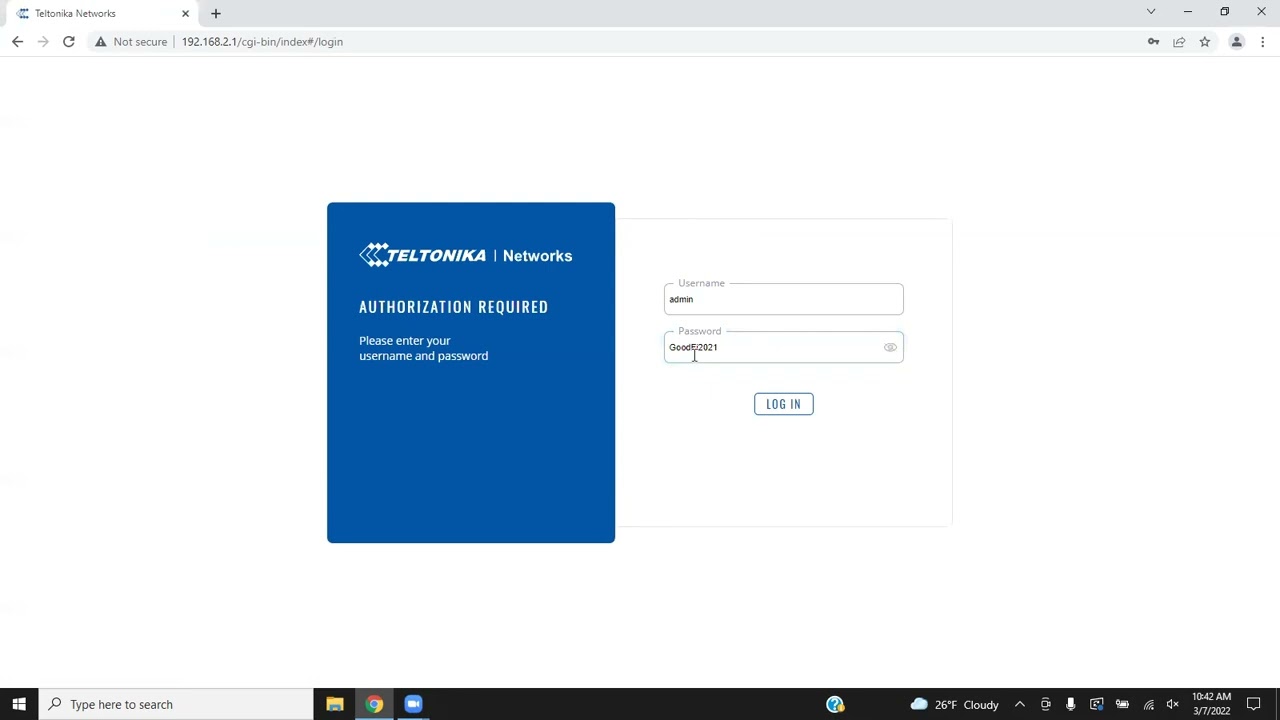The height and width of the screenshot is (720, 1280).
Task: Open Windows Start menu
Action: pyautogui.click(x=19, y=704)
